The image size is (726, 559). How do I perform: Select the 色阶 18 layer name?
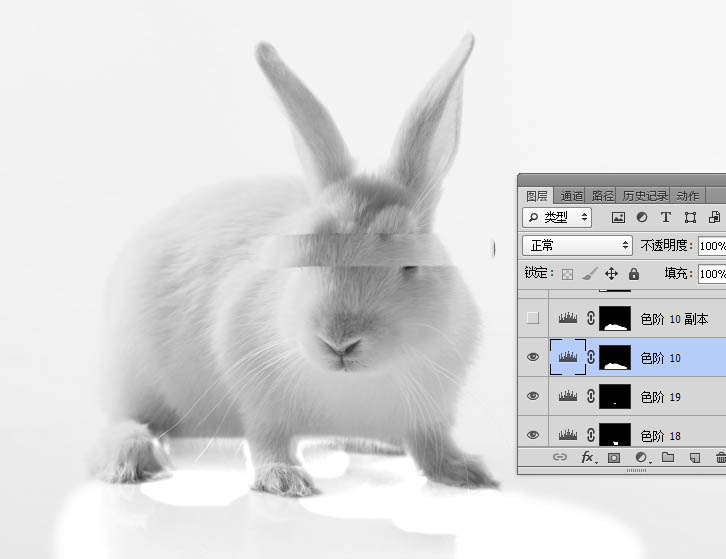click(660, 436)
